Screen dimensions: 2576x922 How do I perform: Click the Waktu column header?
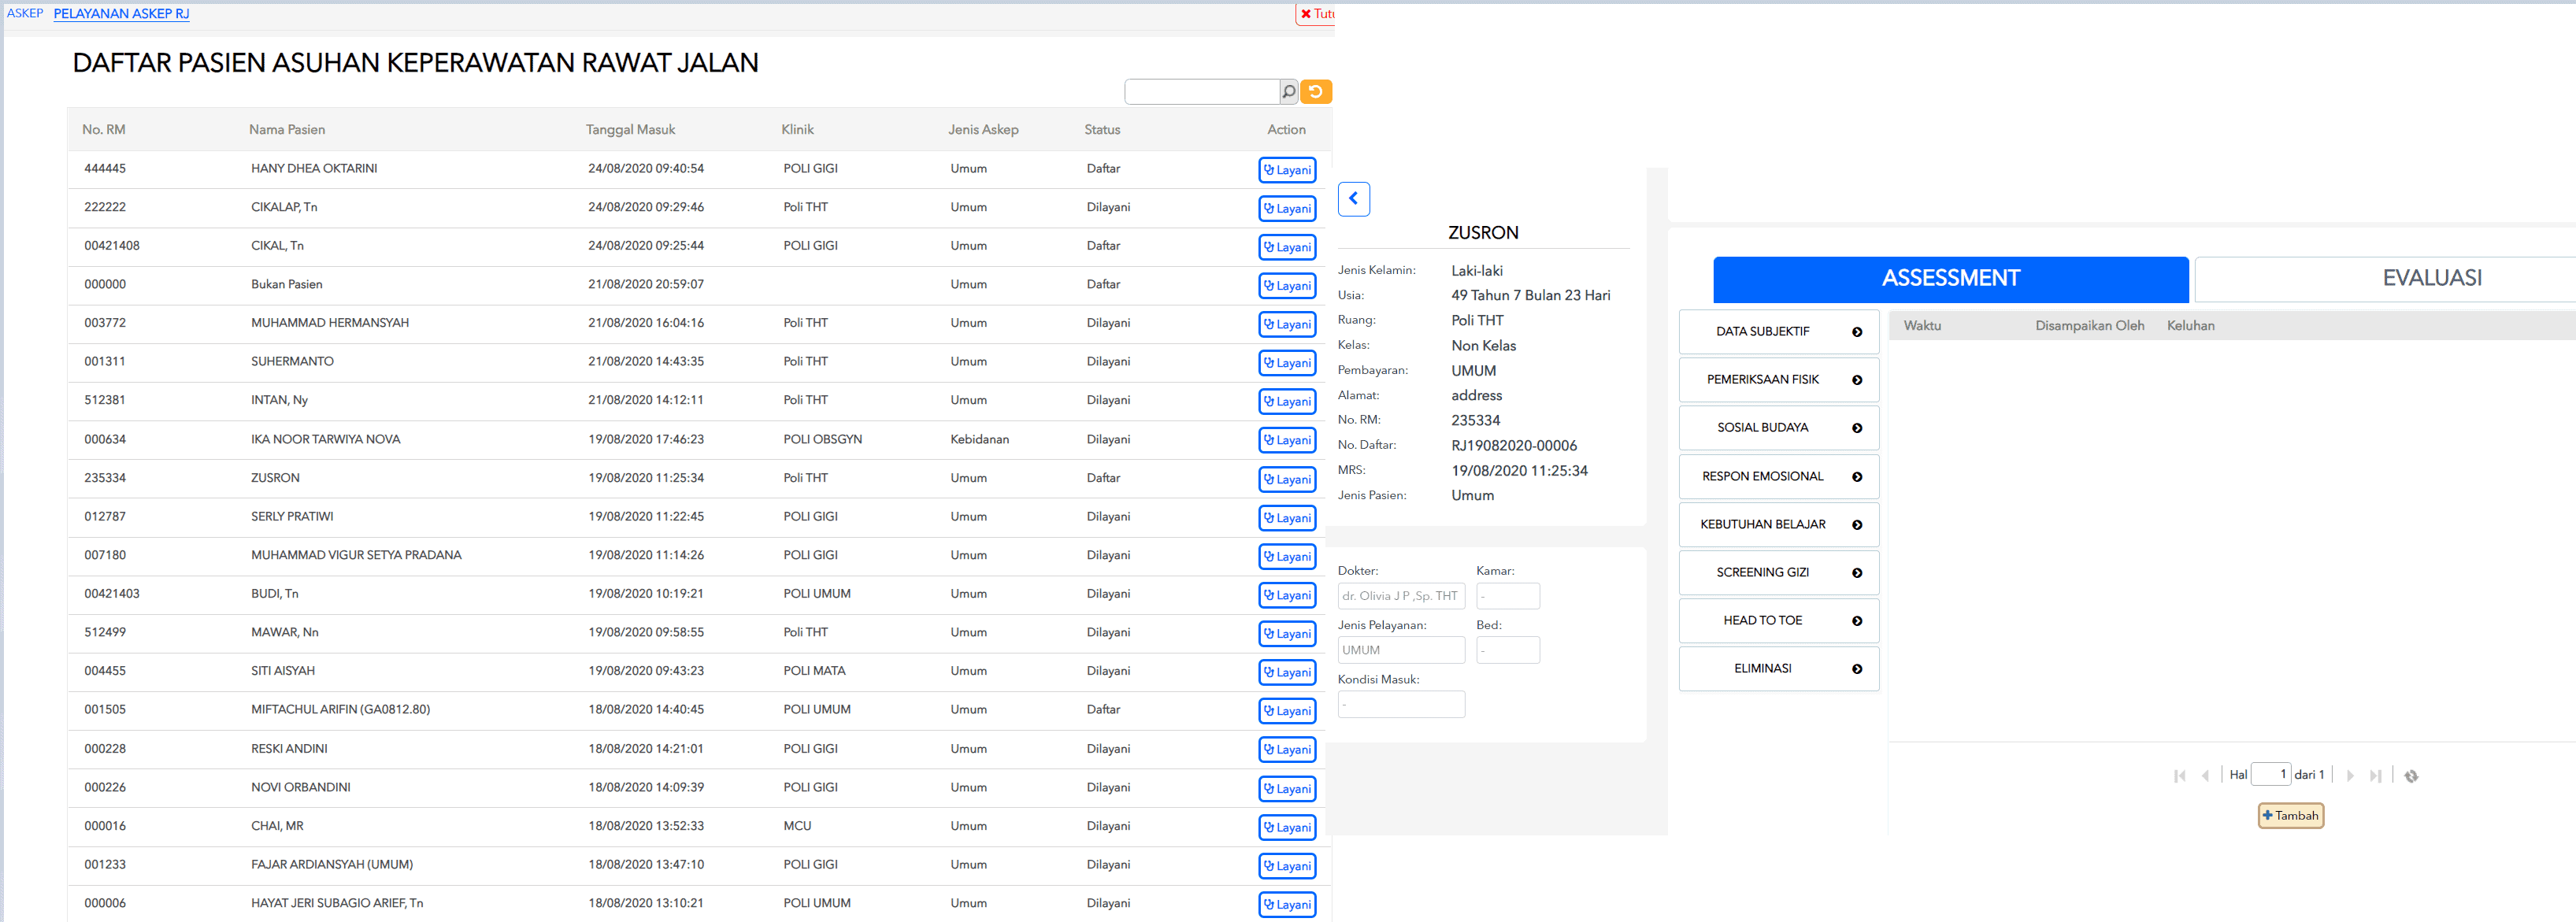1922,326
